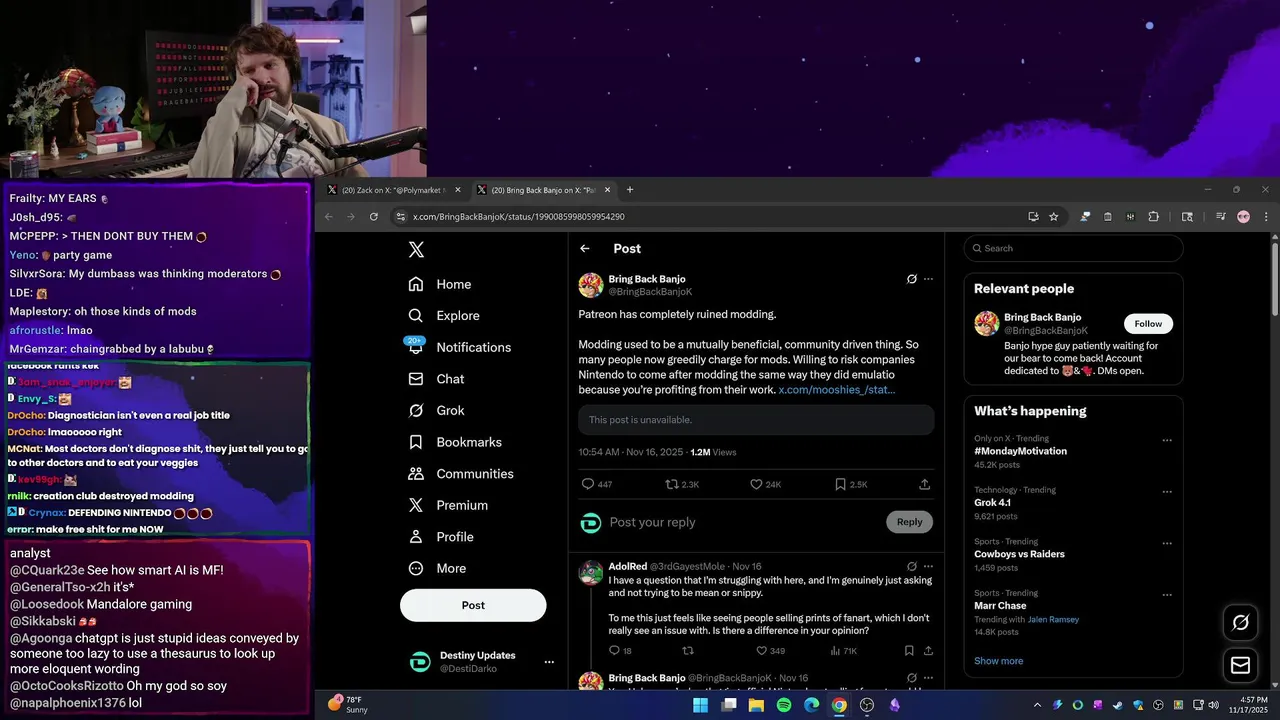Follow Bring Back Banjo
This screenshot has height=720, width=1280.
[x=1148, y=324]
